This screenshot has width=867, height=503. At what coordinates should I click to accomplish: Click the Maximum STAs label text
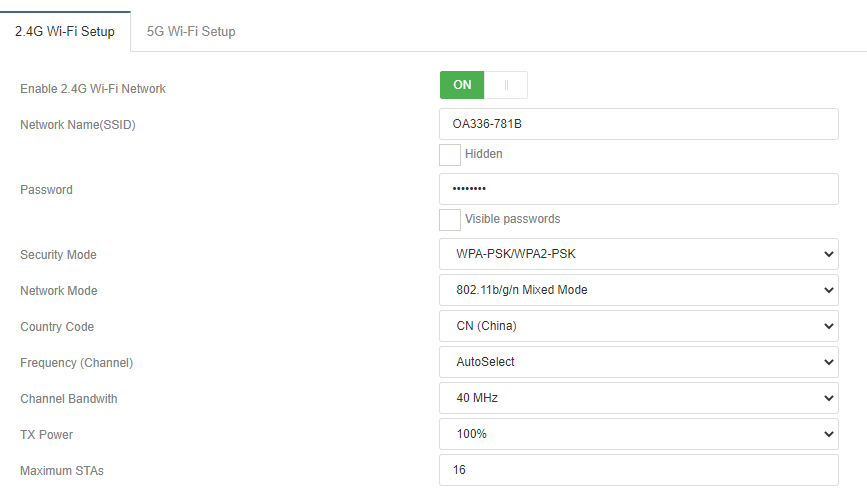point(62,471)
